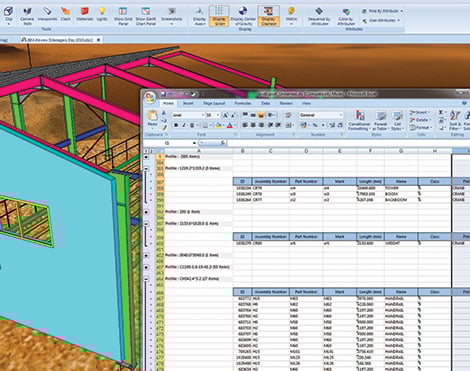Viewport: 470px width, 371px height.
Task: Click the Paste button in Clipboard
Action: pyautogui.click(x=152, y=119)
